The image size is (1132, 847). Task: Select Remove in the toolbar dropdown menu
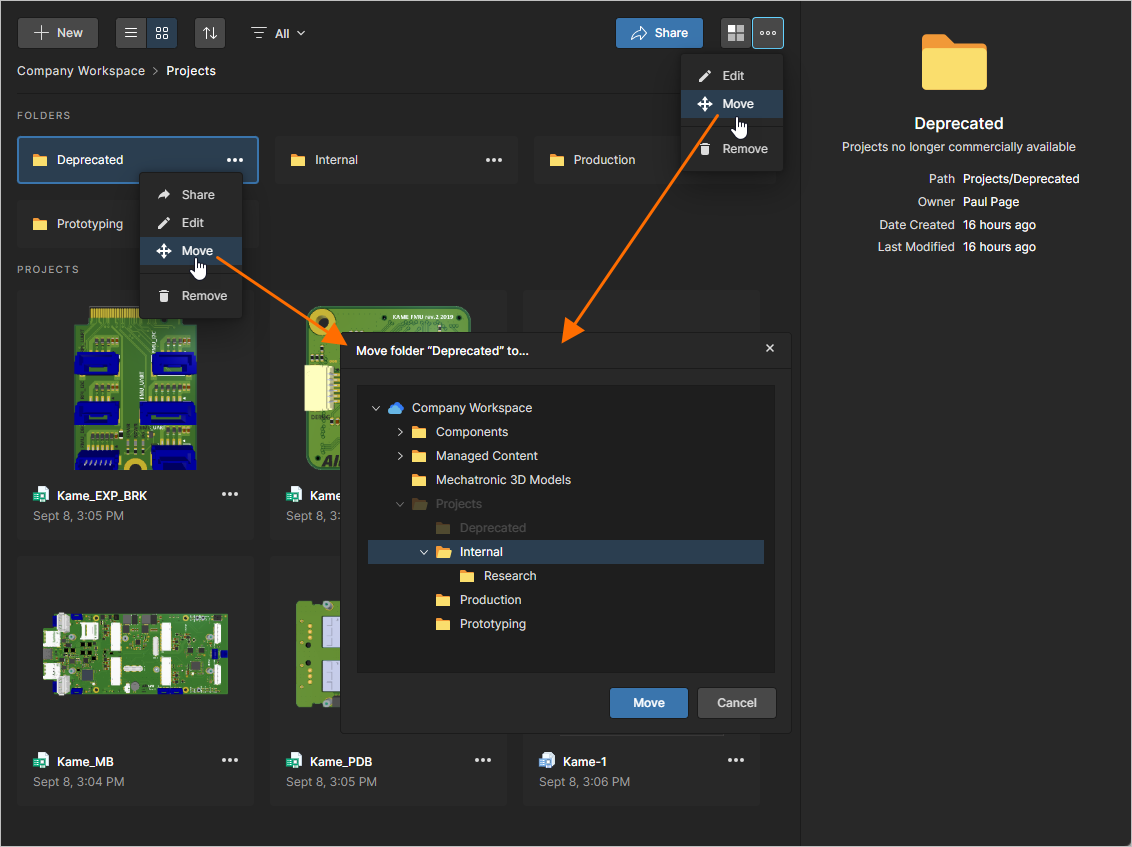pyautogui.click(x=731, y=149)
